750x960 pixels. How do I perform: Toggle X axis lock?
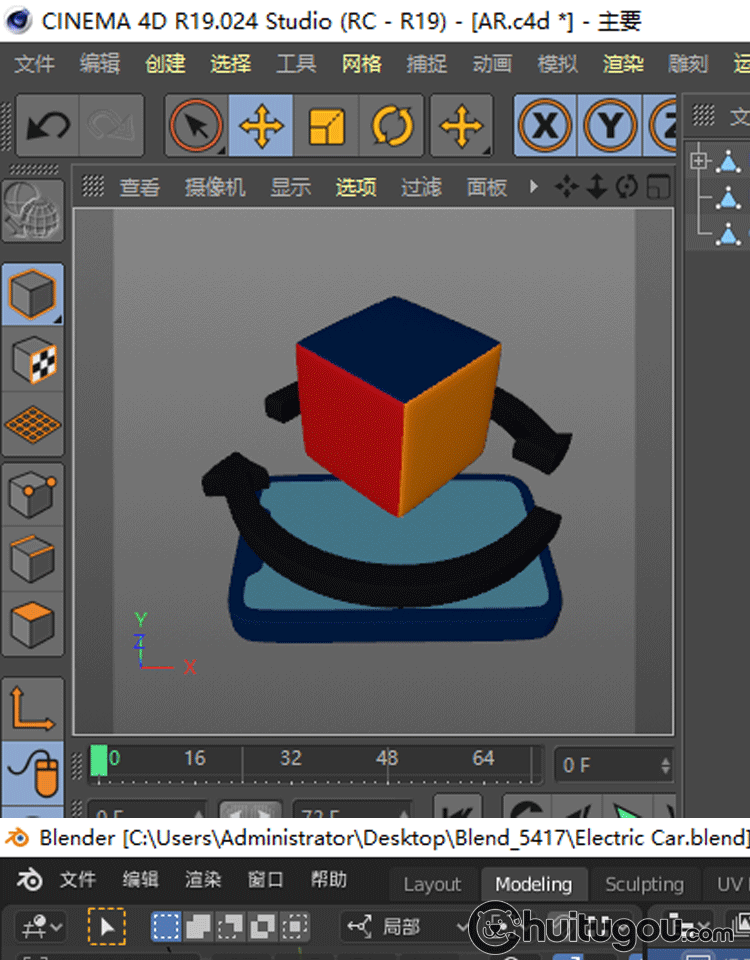(545, 126)
